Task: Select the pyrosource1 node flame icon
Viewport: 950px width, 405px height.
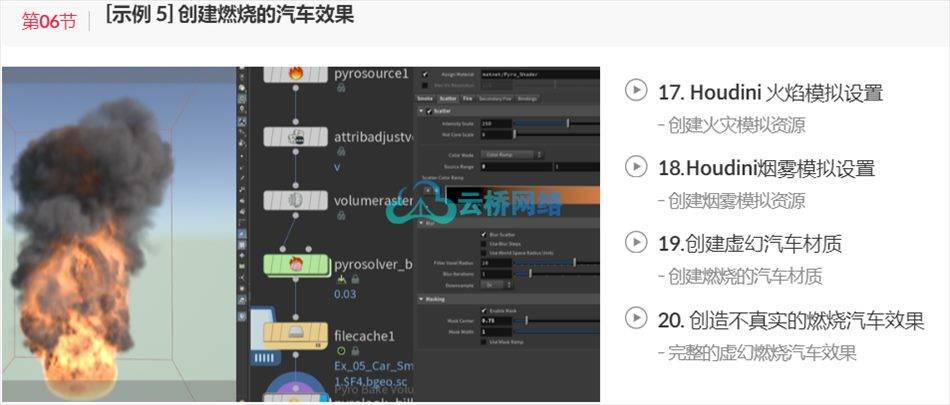Action: click(x=296, y=74)
